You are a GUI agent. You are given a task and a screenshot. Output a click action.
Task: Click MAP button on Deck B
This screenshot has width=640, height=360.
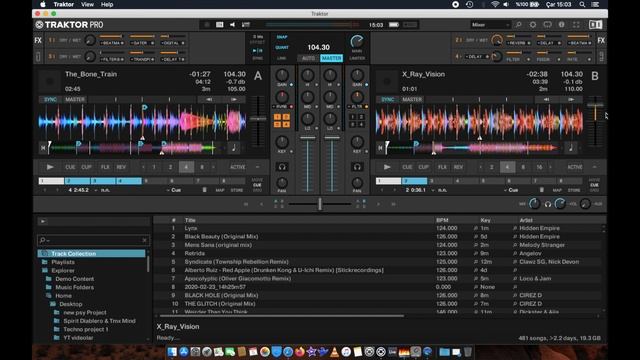tap(557, 190)
